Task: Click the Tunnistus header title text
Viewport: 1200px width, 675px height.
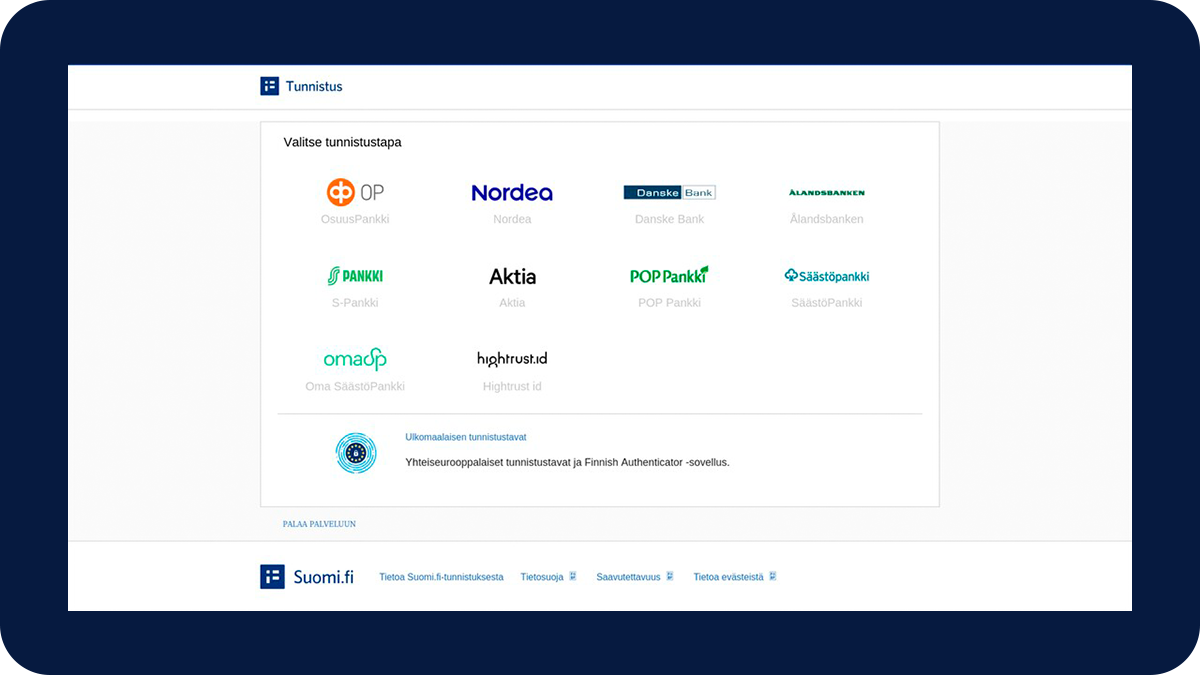Action: tap(314, 86)
